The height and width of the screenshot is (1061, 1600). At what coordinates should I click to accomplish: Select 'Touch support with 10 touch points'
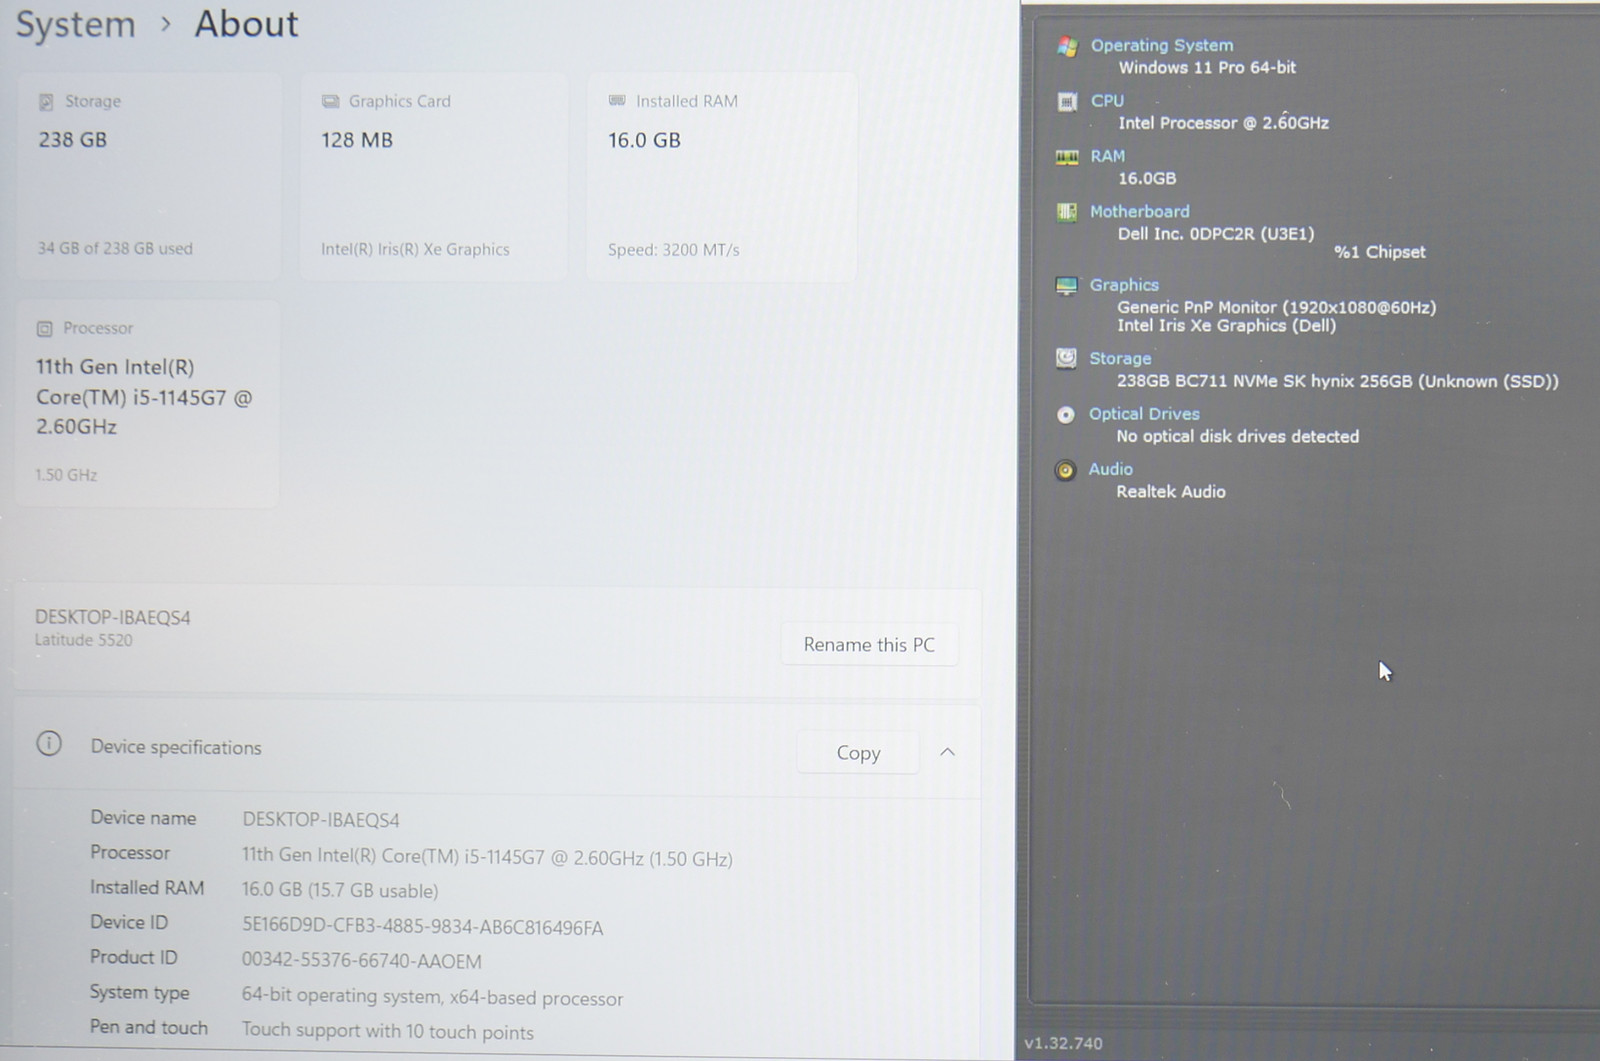pos(387,1031)
